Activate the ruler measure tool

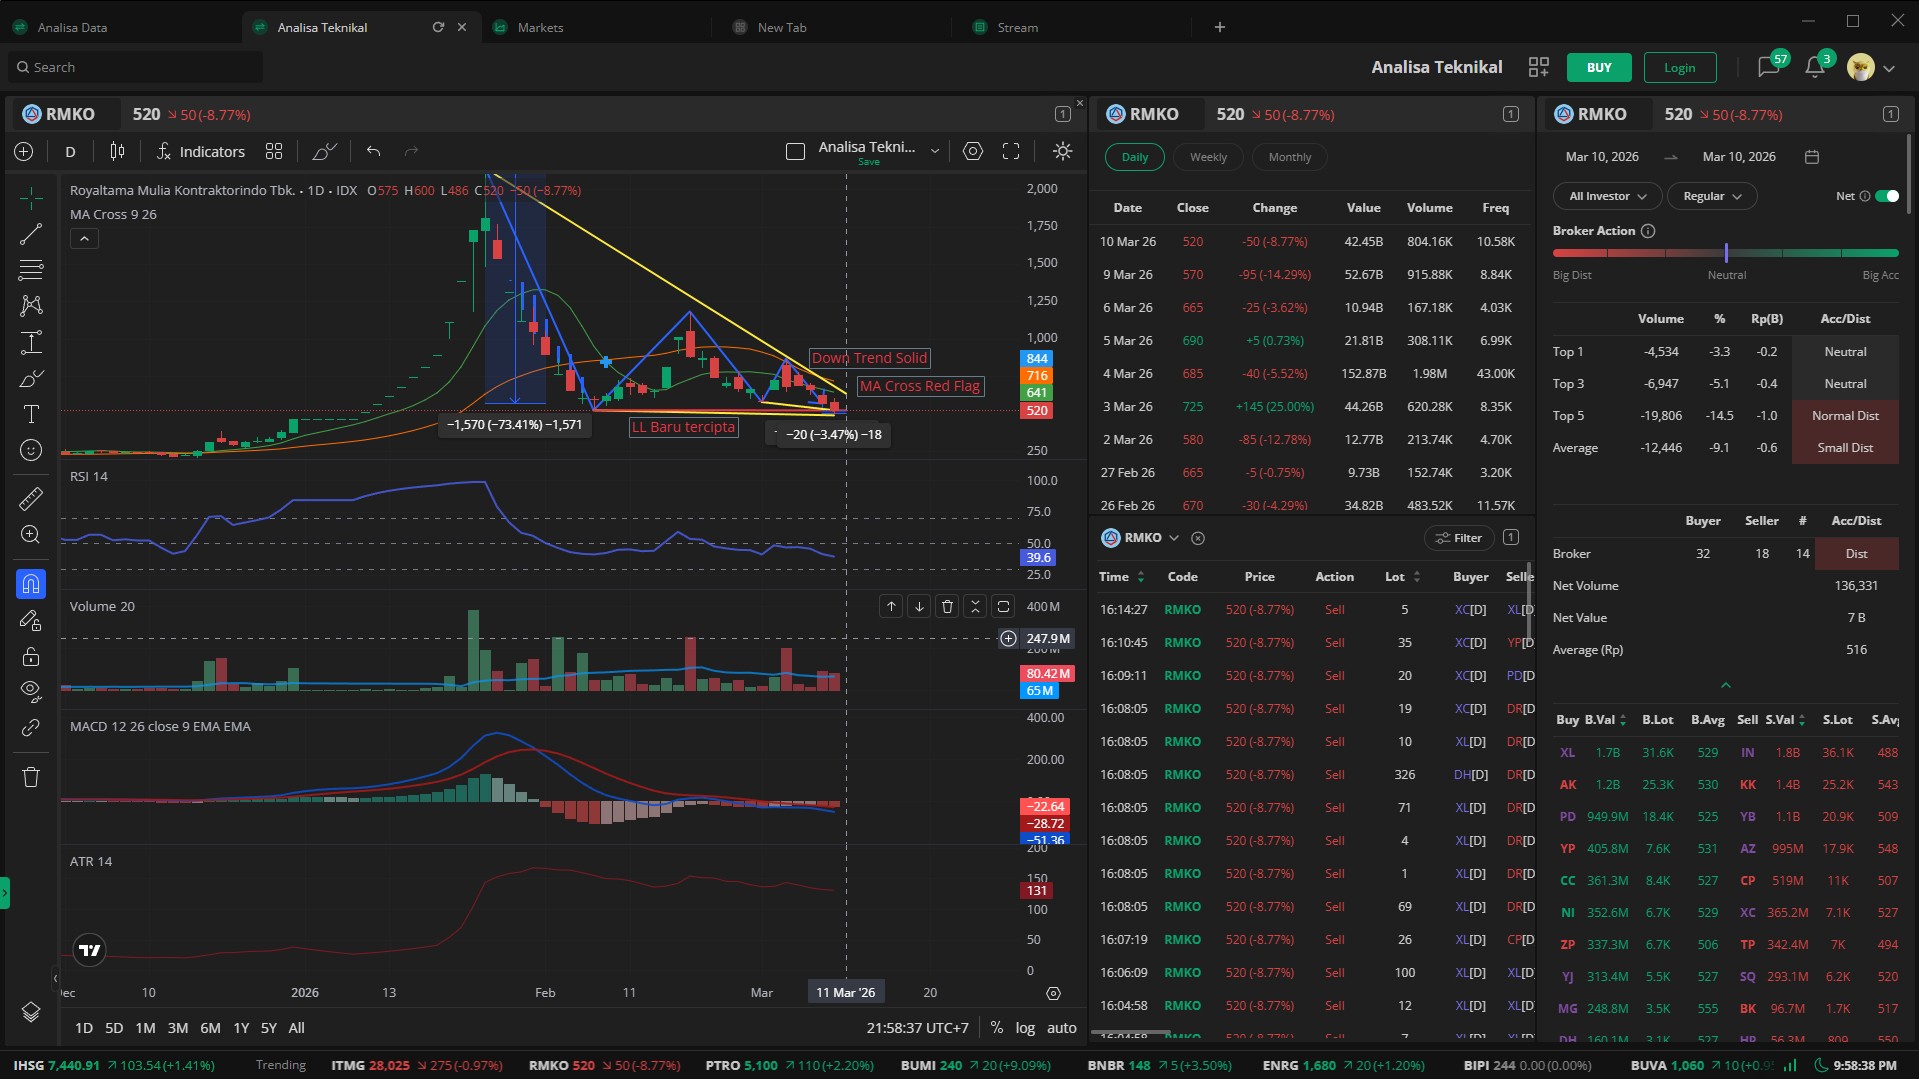click(x=31, y=498)
